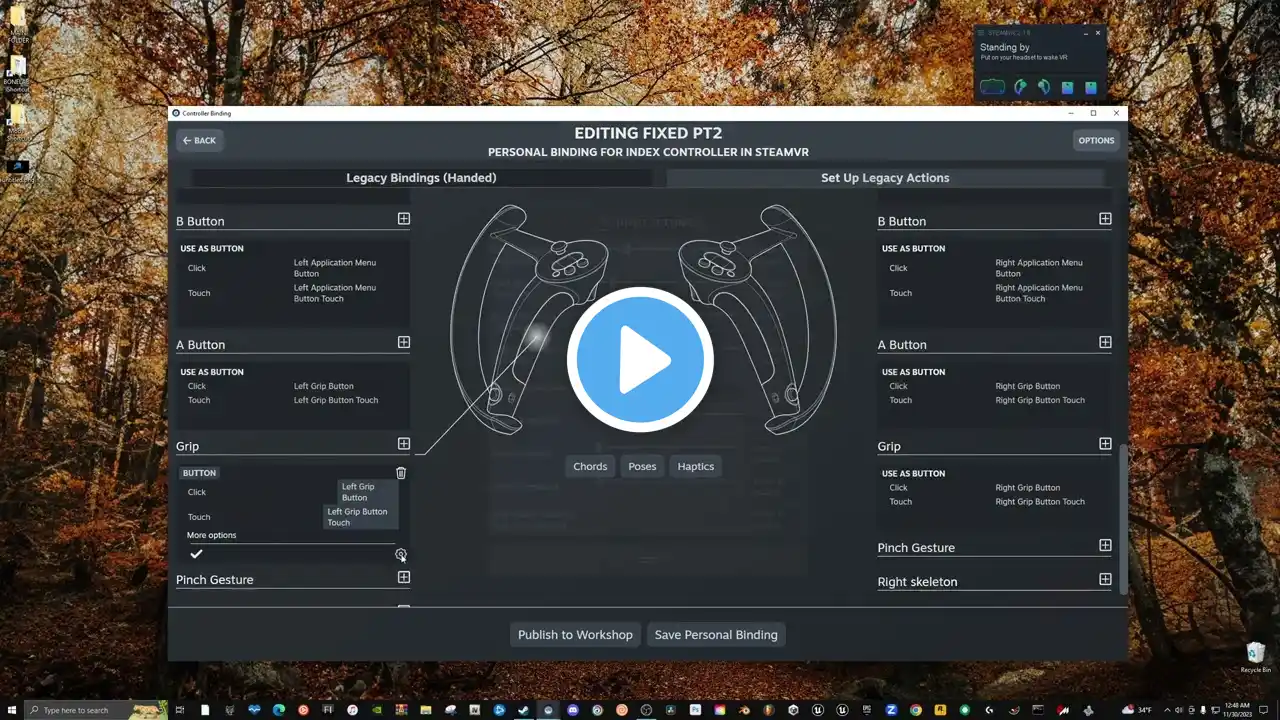Open the Options button
Image resolution: width=1280 pixels, height=720 pixels.
tap(1096, 140)
